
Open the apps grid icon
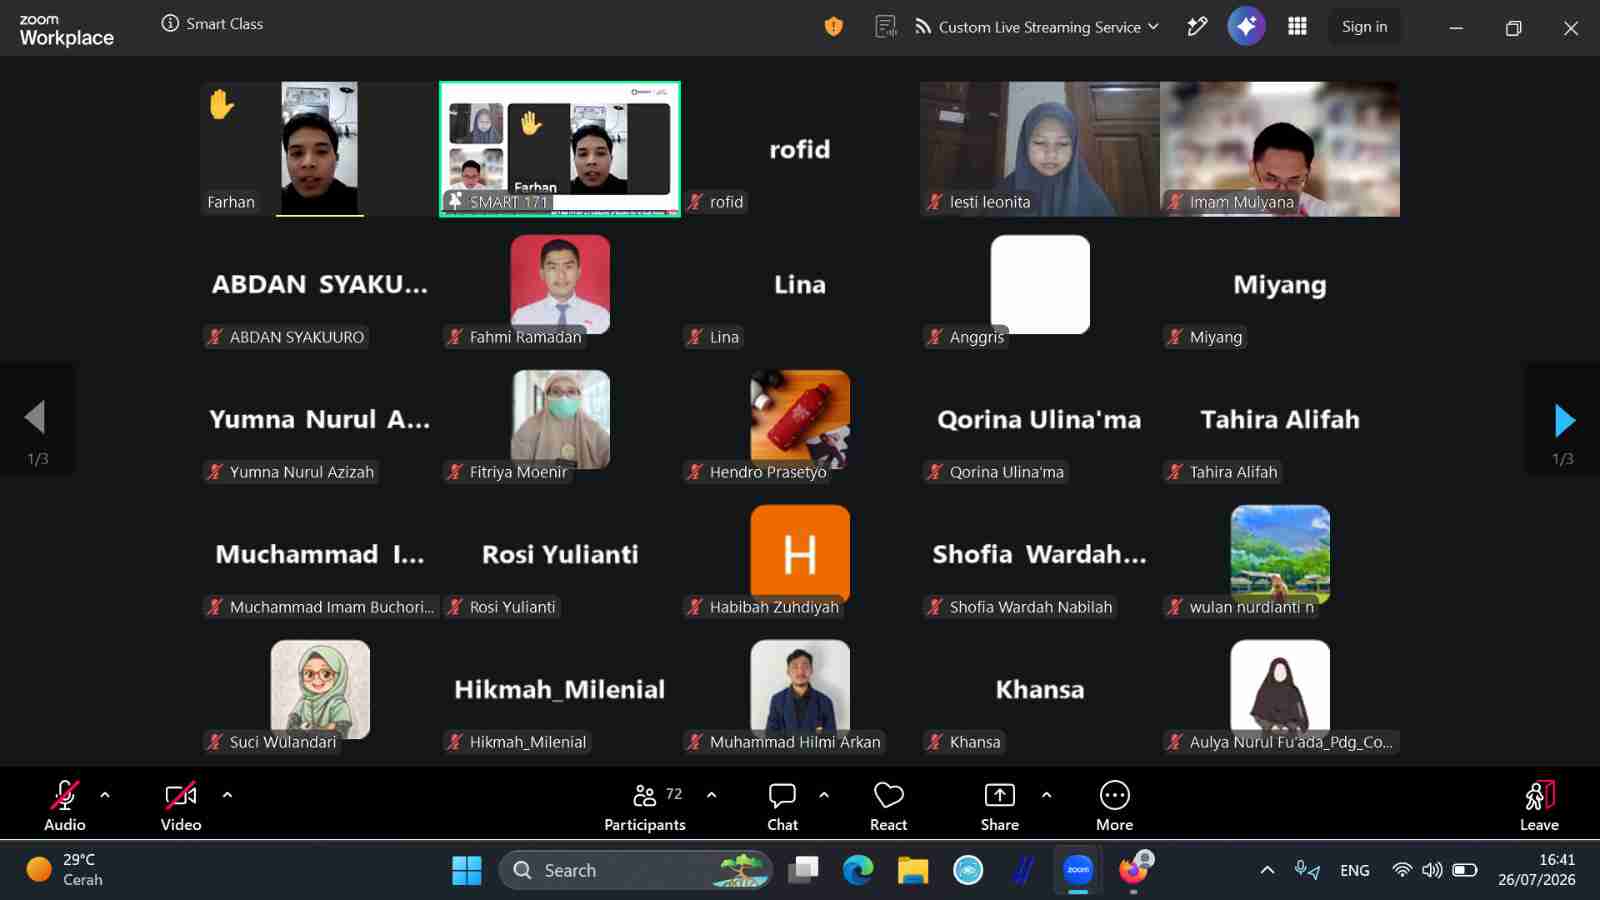pos(1297,27)
